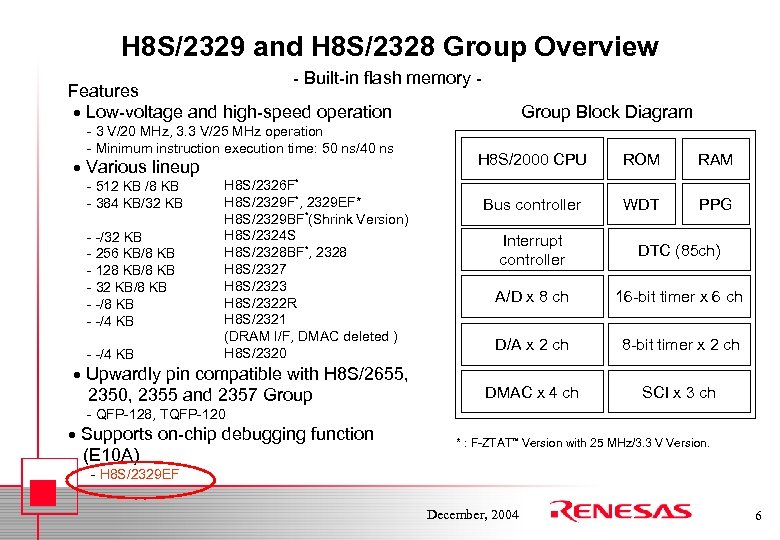Select the RAM block in diagram

[x=715, y=159]
